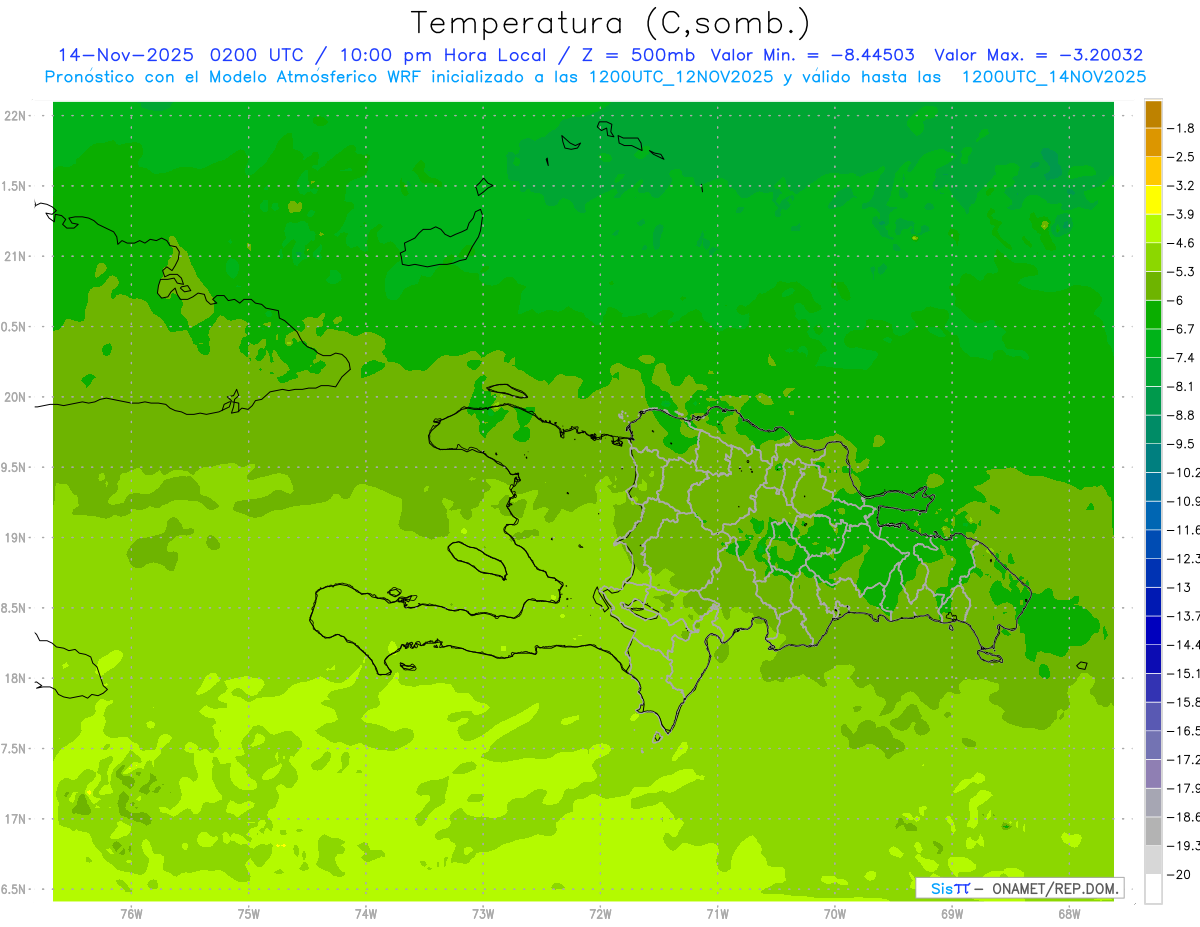Click the '21N' latitude label
Screen dimensions: 1200x927
click(x=15, y=256)
